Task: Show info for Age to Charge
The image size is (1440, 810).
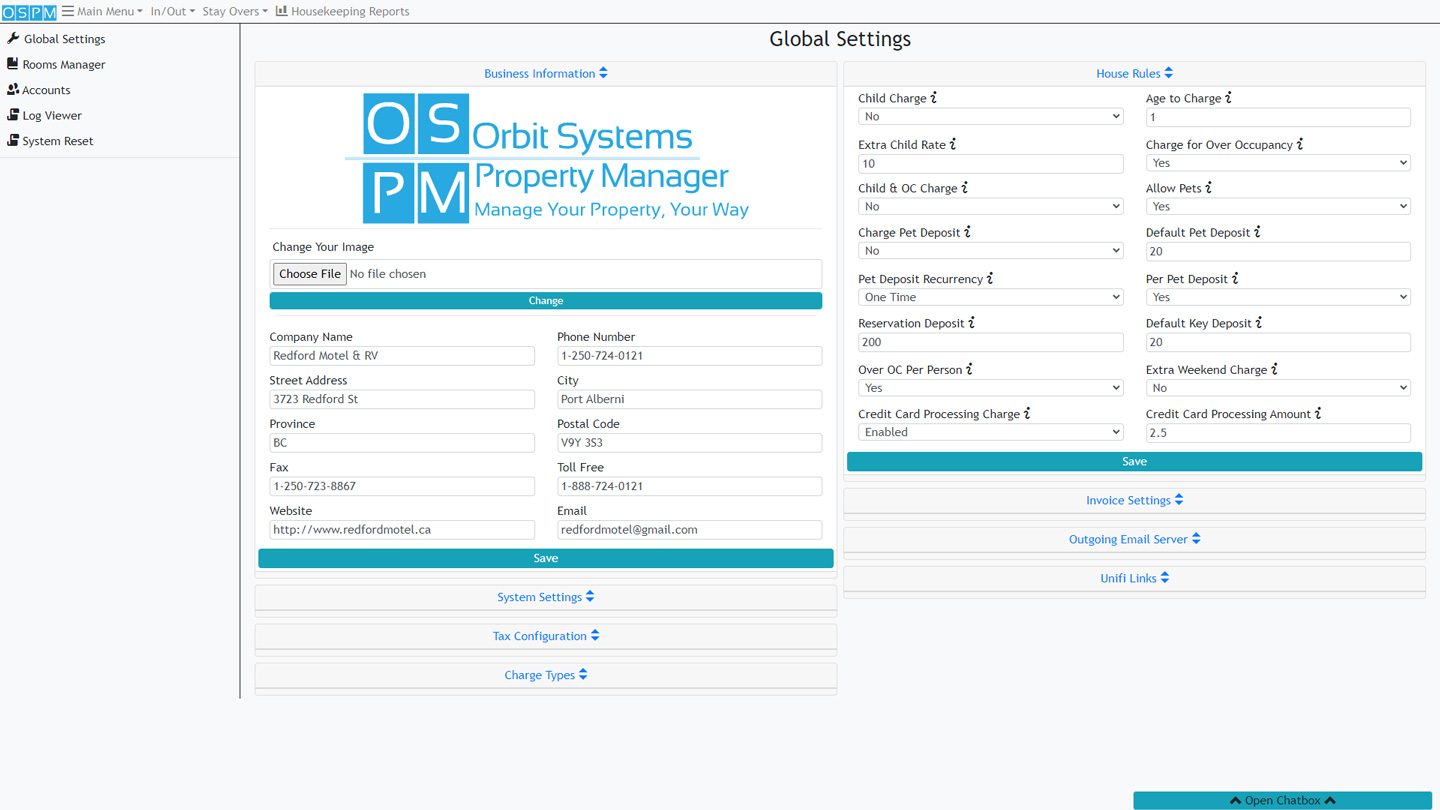Action: [x=1228, y=98]
